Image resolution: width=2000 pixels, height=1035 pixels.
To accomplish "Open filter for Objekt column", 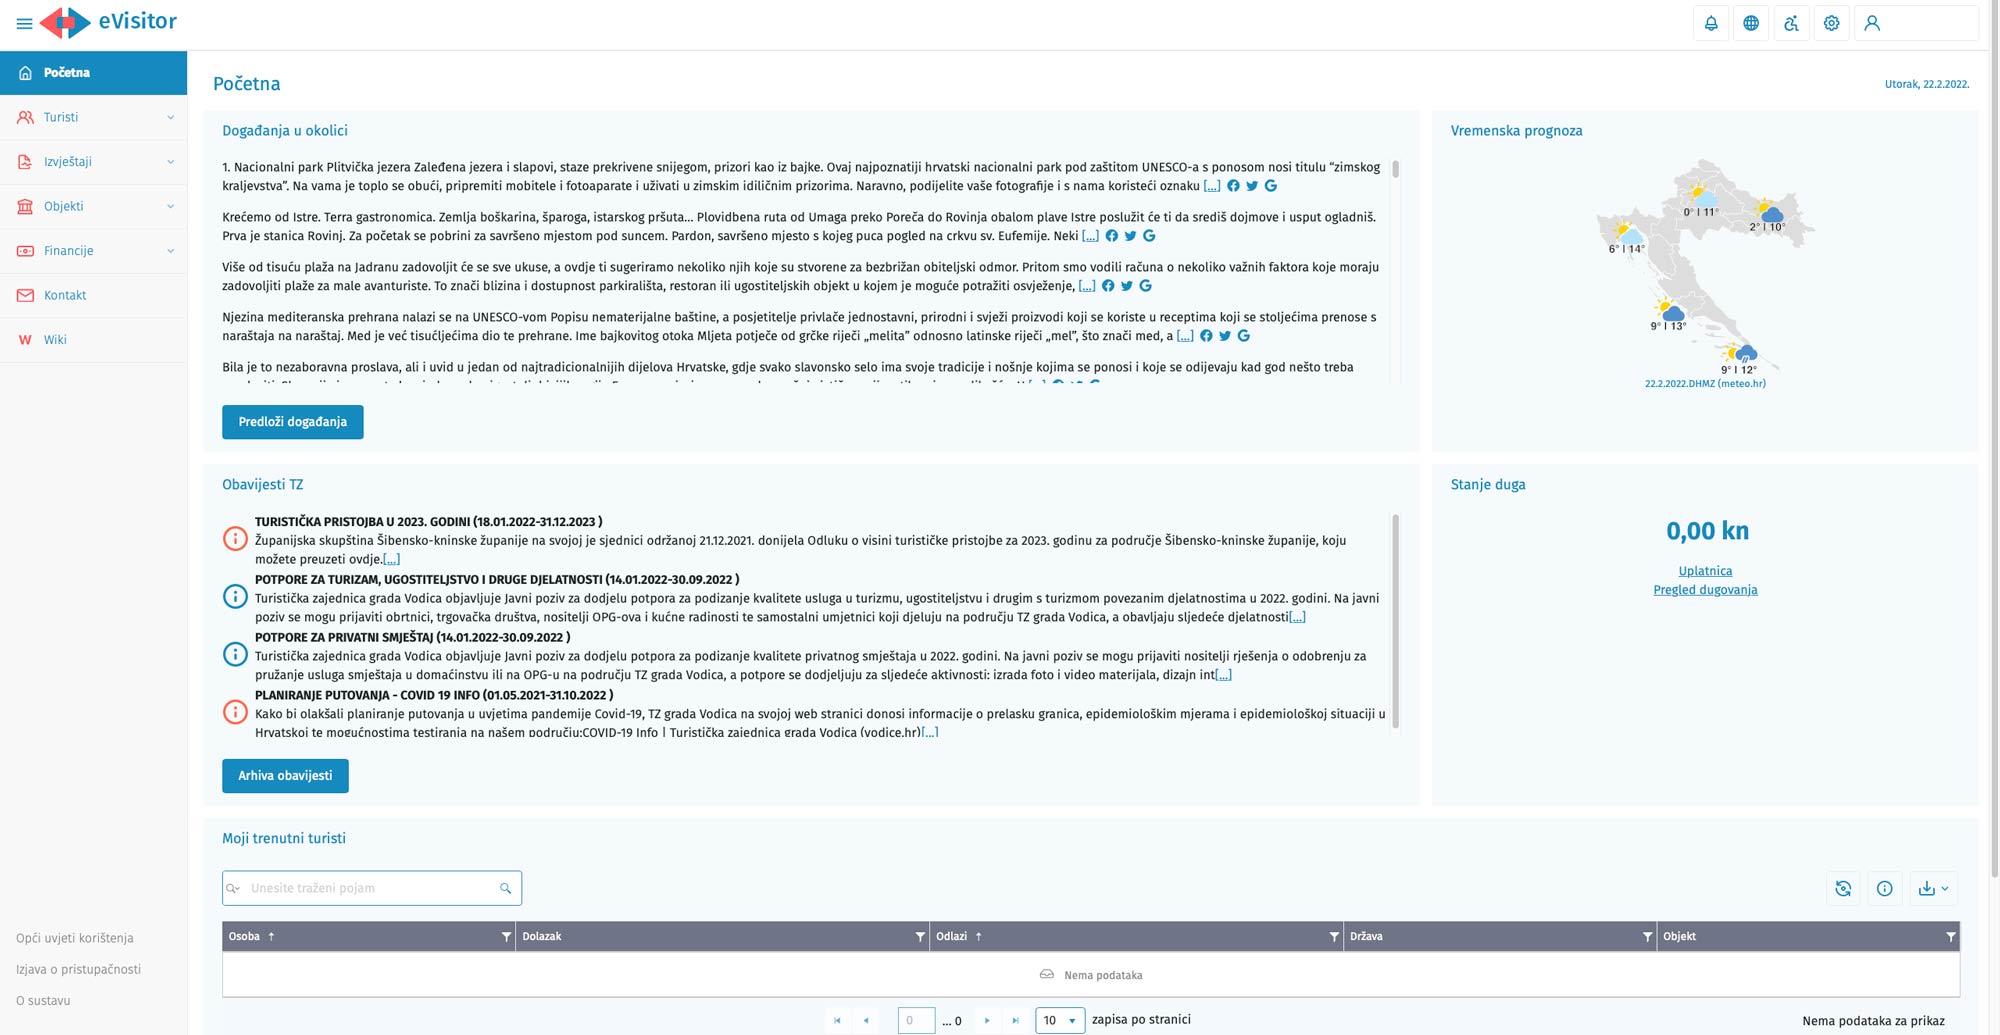I will click(x=1950, y=937).
